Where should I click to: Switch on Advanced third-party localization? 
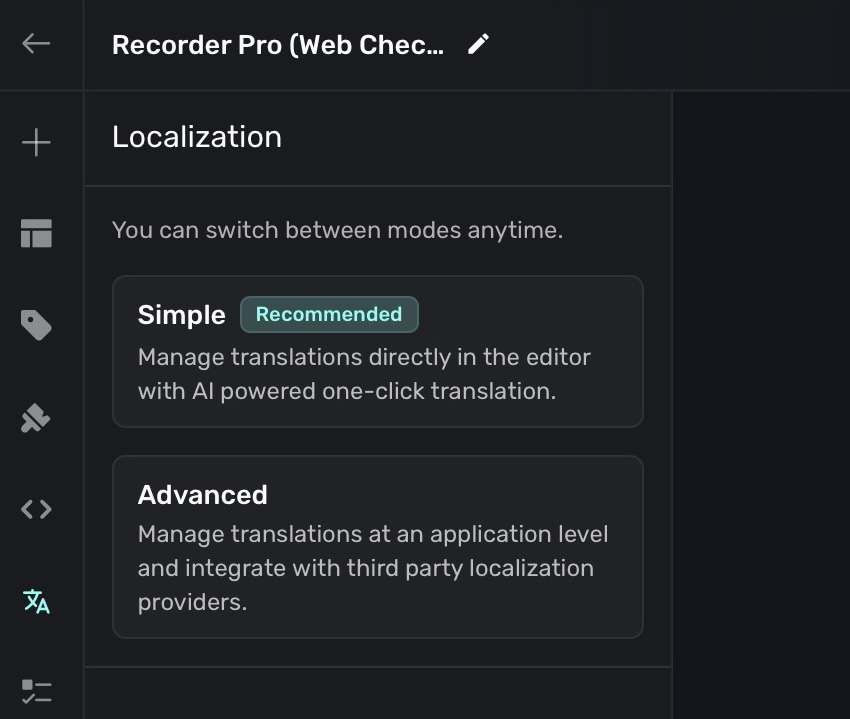(x=378, y=546)
